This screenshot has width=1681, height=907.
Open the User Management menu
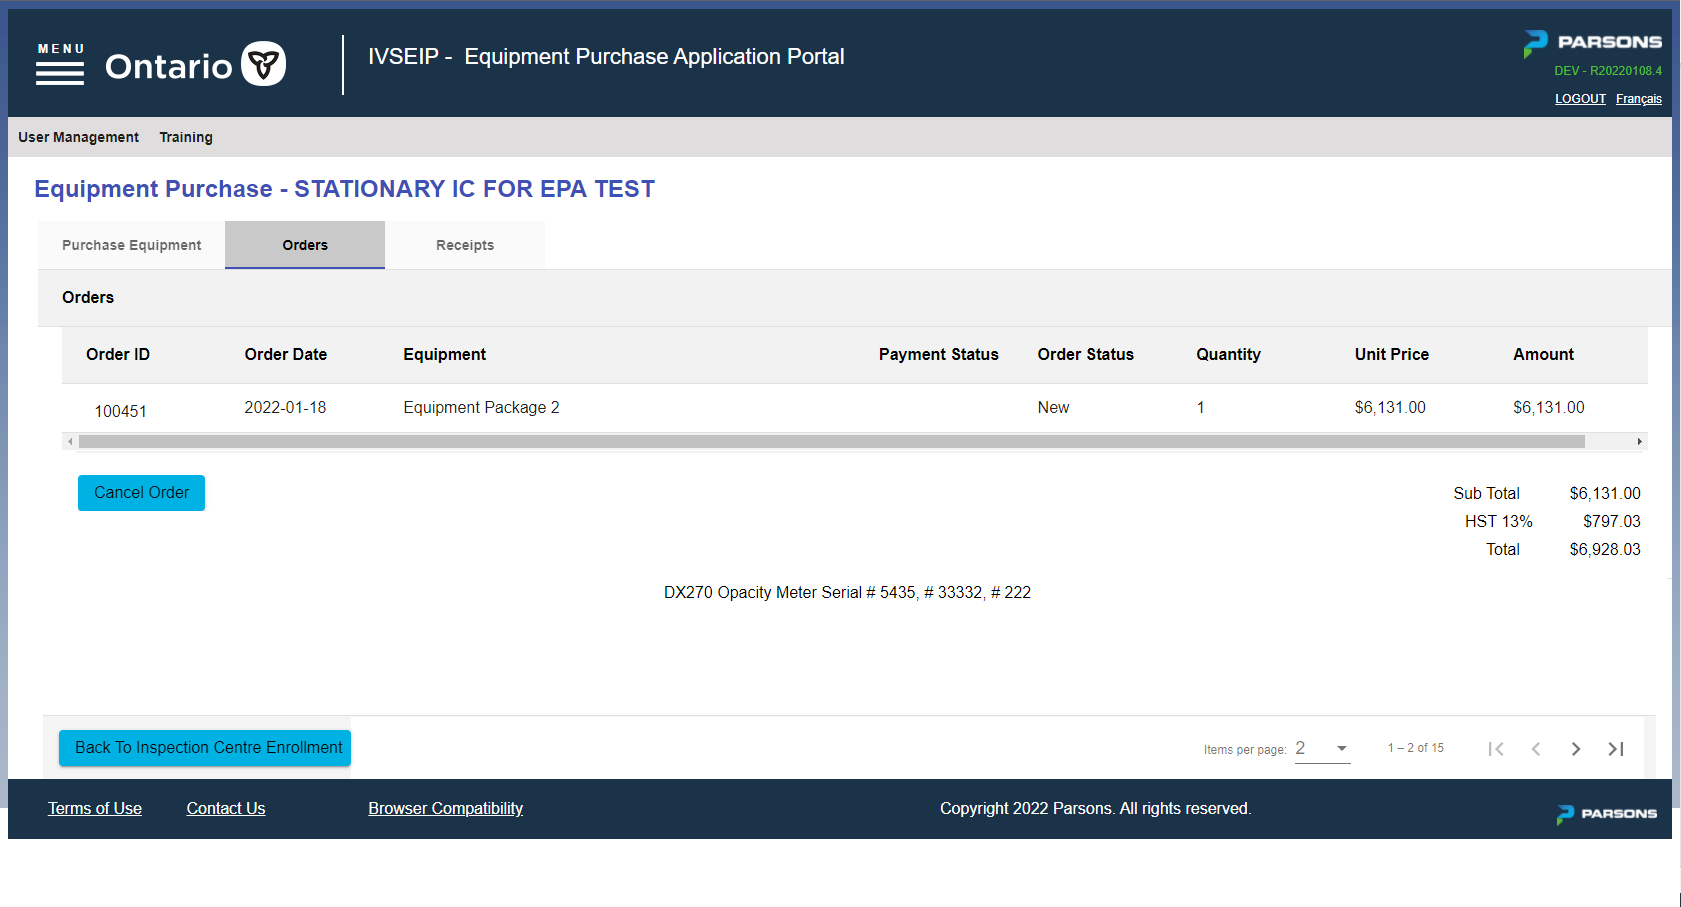(78, 137)
